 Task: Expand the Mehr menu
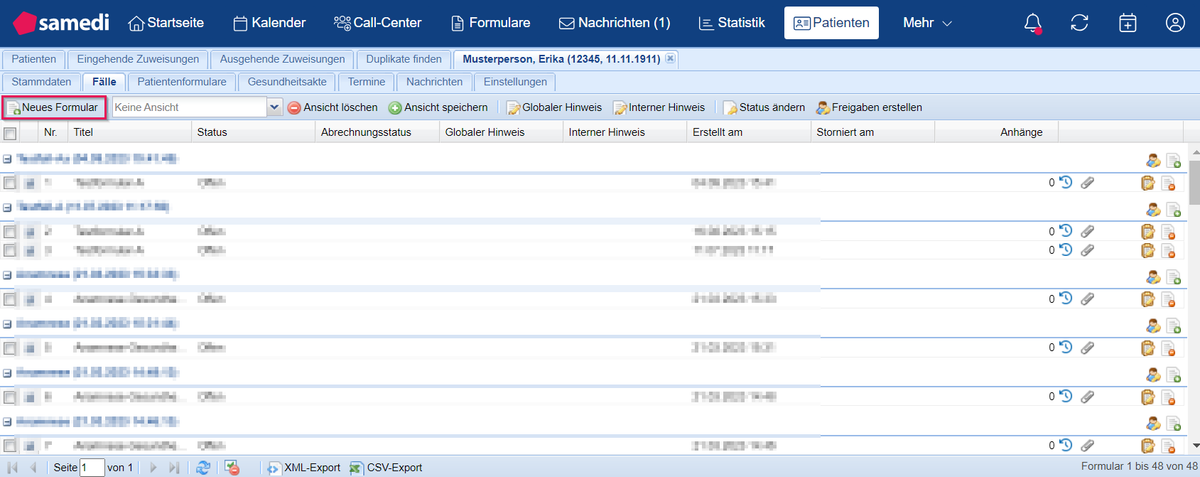[x=927, y=22]
